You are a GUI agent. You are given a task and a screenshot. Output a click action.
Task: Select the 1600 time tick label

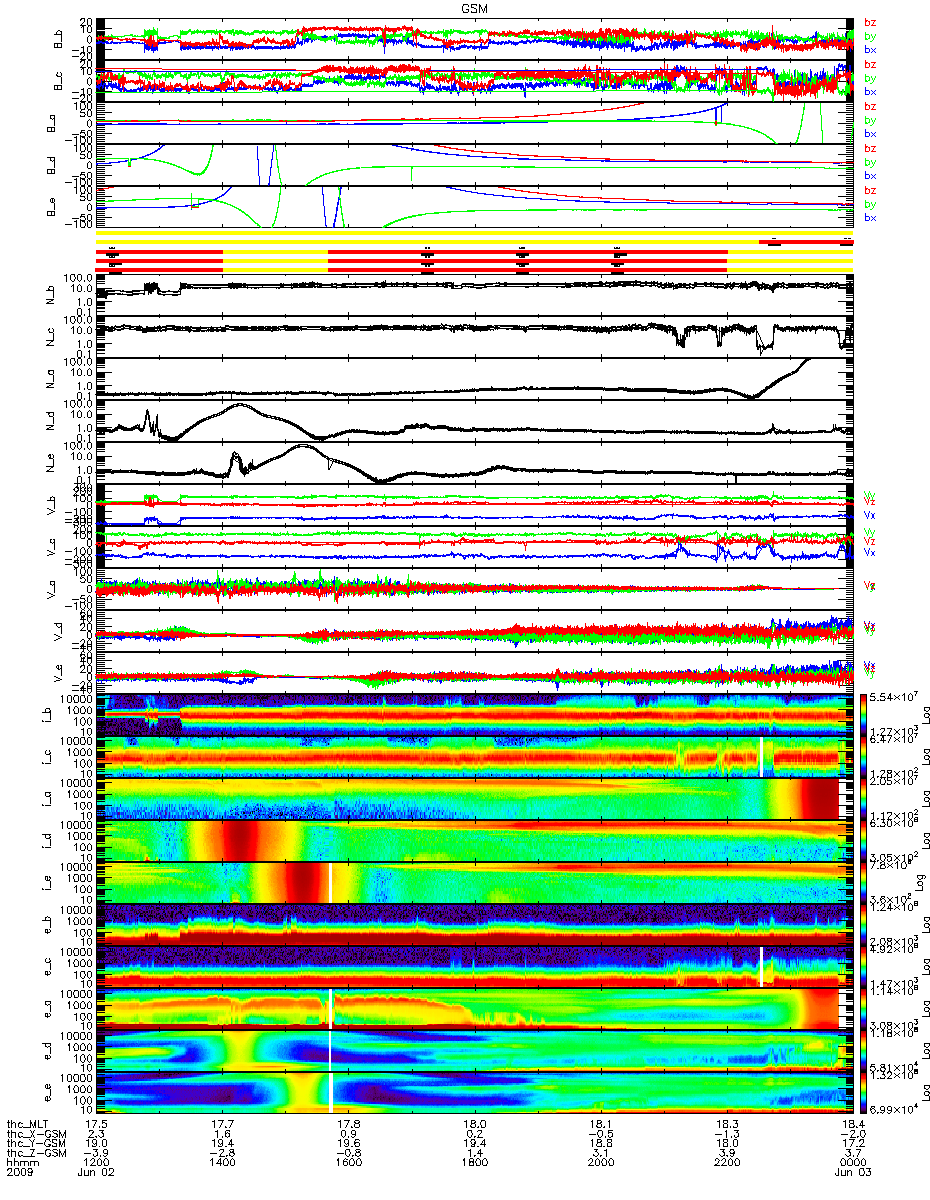point(347,1164)
